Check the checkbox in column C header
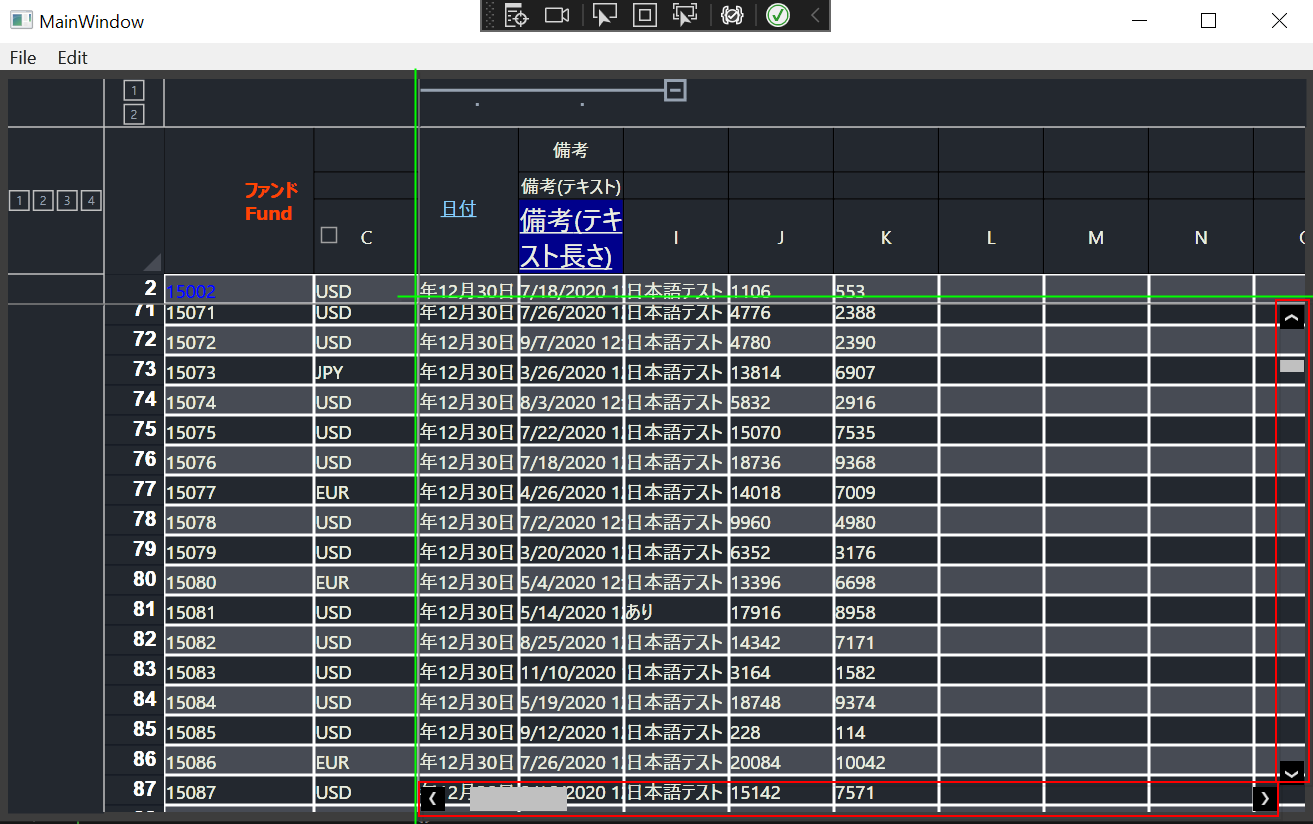 (329, 235)
